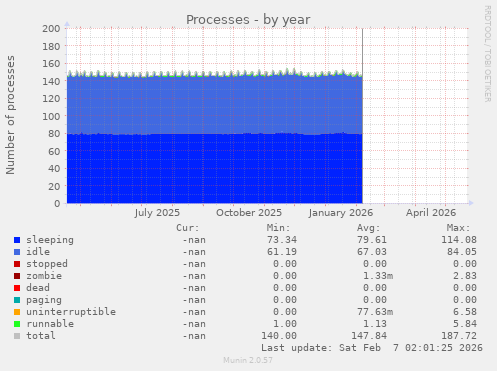
Task: Select the 'zombie' legend label
Action: [44, 276]
